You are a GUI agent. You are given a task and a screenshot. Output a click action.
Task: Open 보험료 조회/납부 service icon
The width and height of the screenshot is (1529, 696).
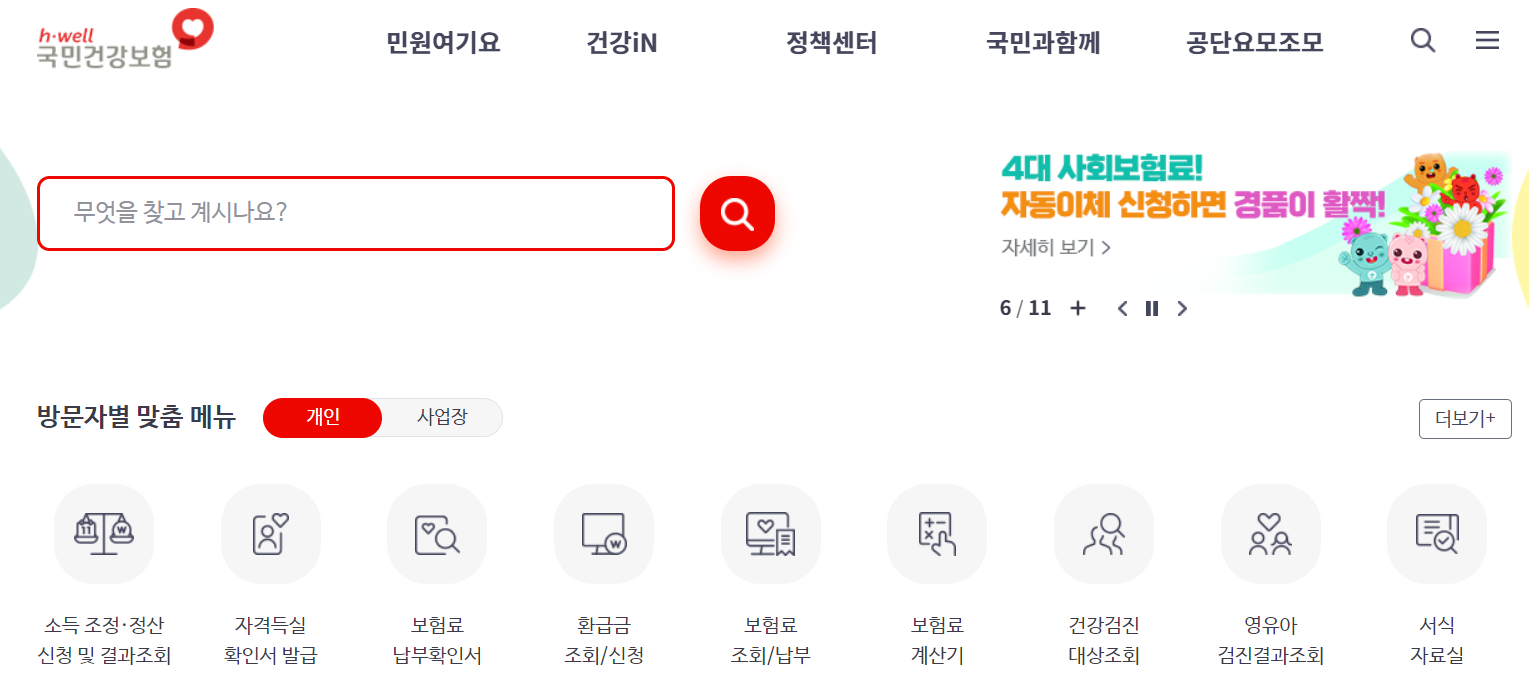pyautogui.click(x=770, y=533)
